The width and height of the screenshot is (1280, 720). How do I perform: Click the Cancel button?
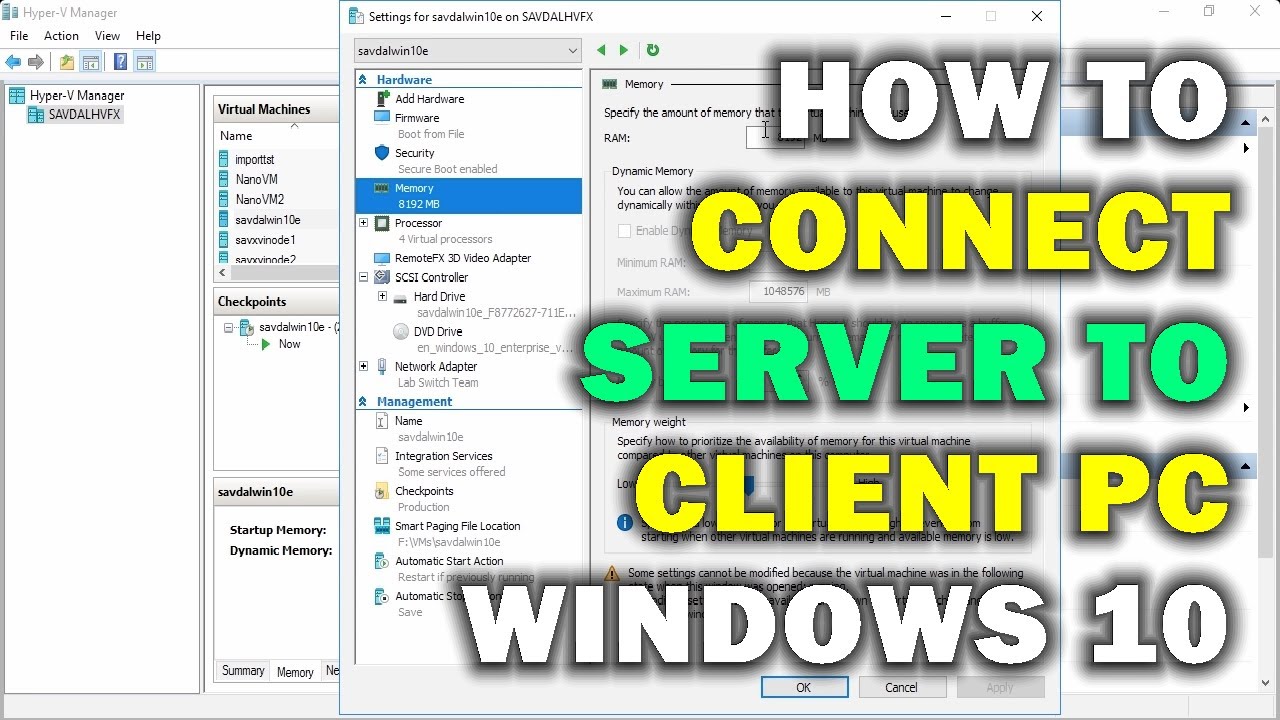click(901, 687)
